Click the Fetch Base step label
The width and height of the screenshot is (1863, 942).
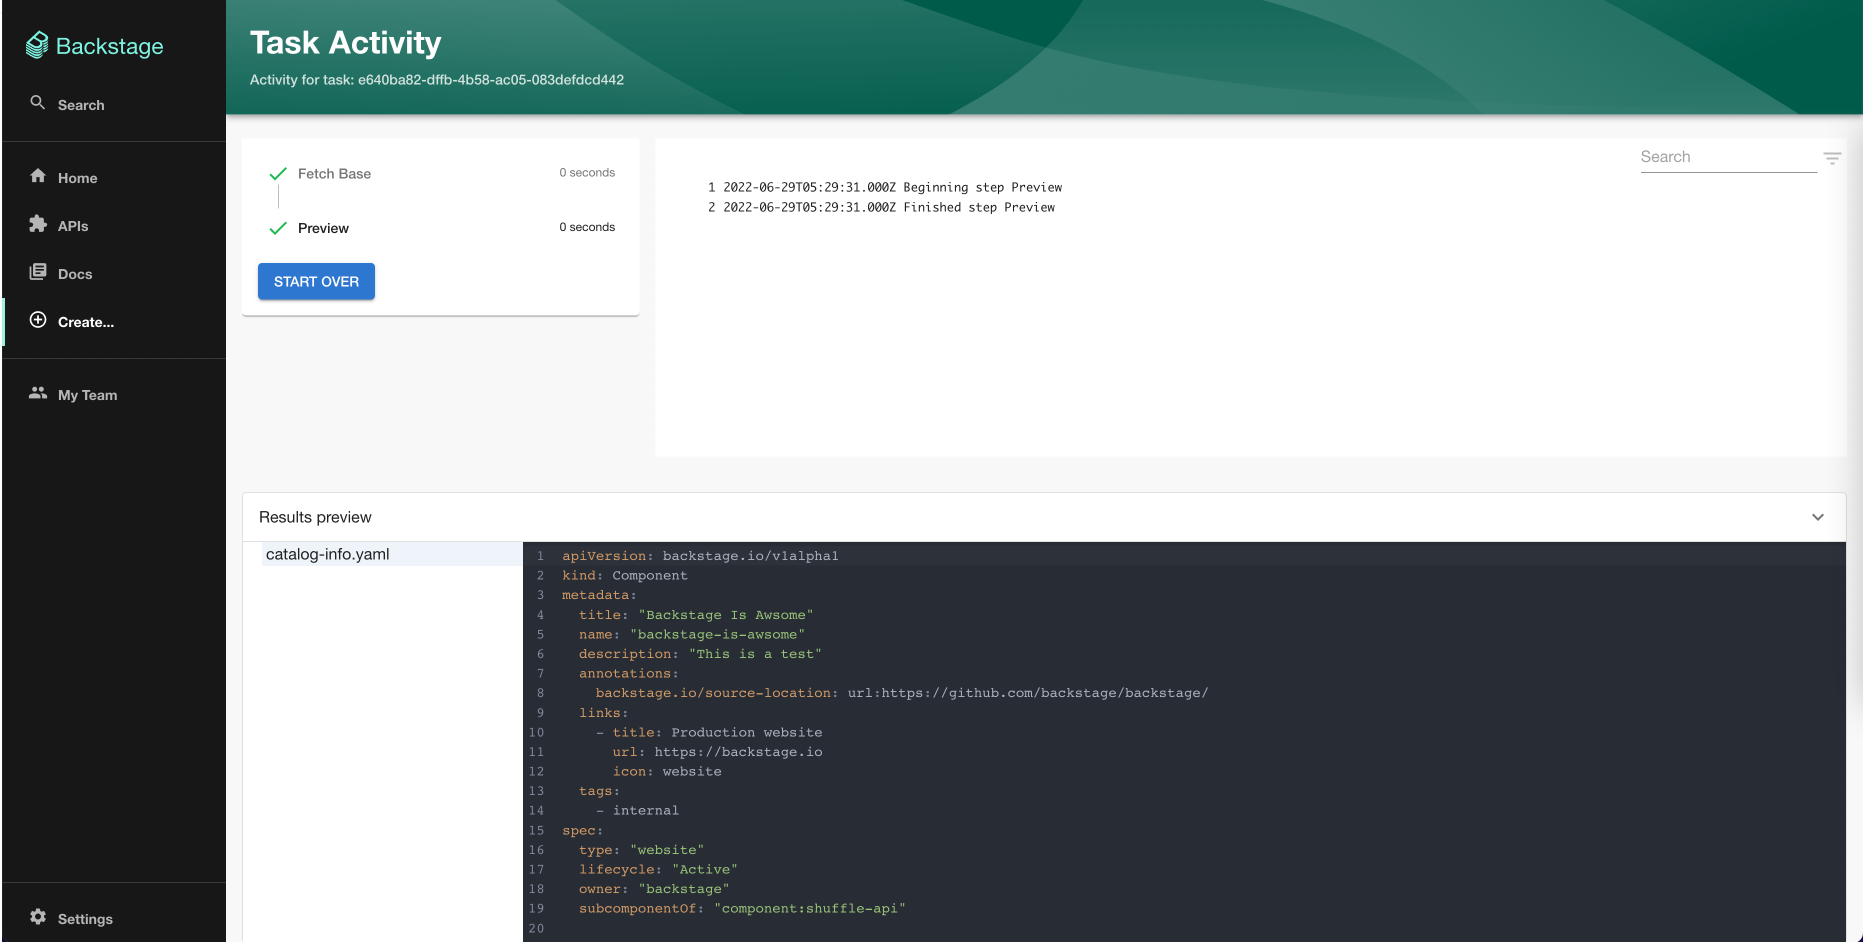[334, 173]
